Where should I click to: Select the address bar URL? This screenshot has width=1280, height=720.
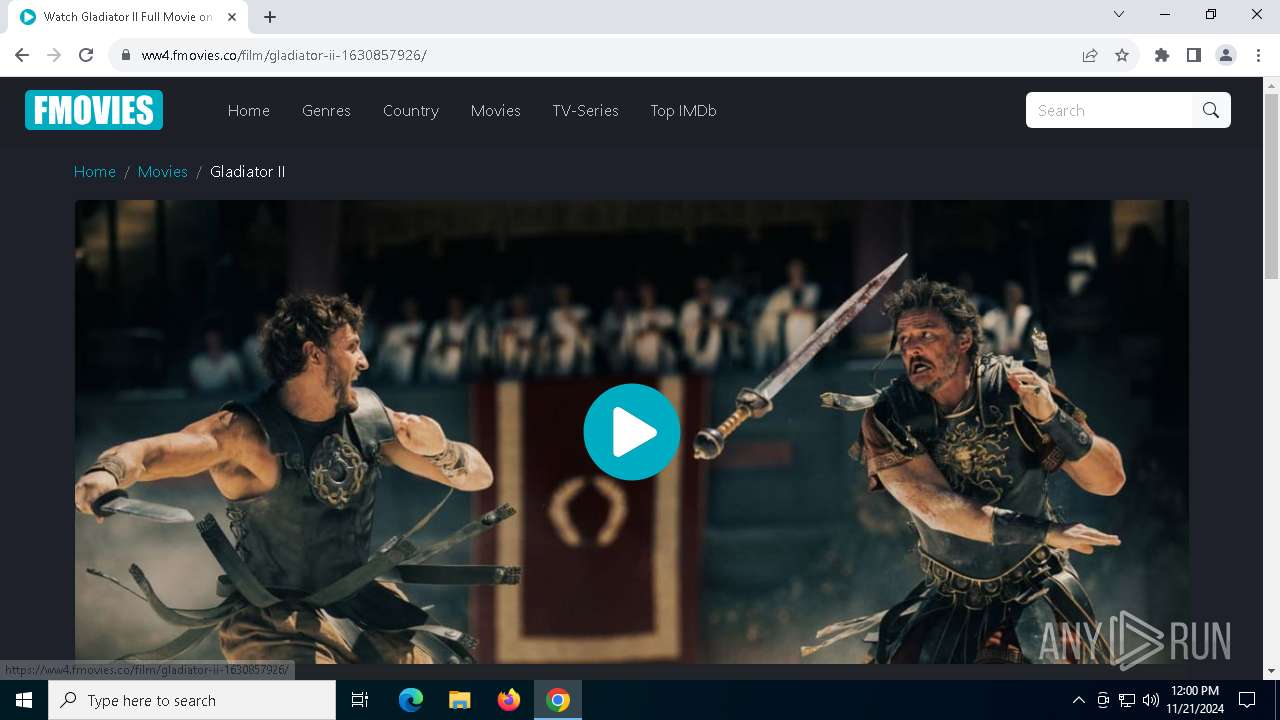[284, 55]
